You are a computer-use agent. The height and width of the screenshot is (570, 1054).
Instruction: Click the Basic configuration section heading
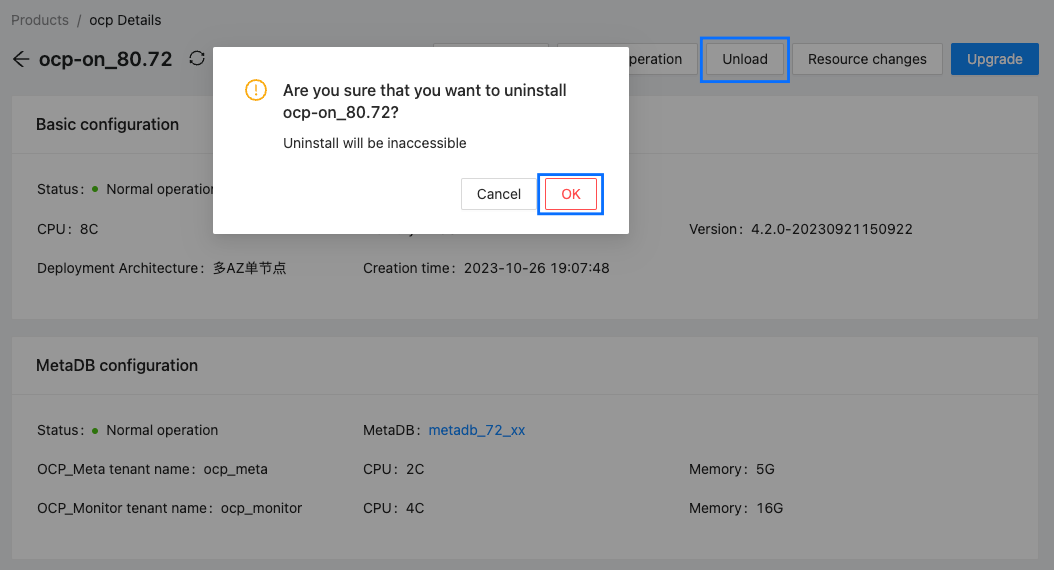coord(107,125)
